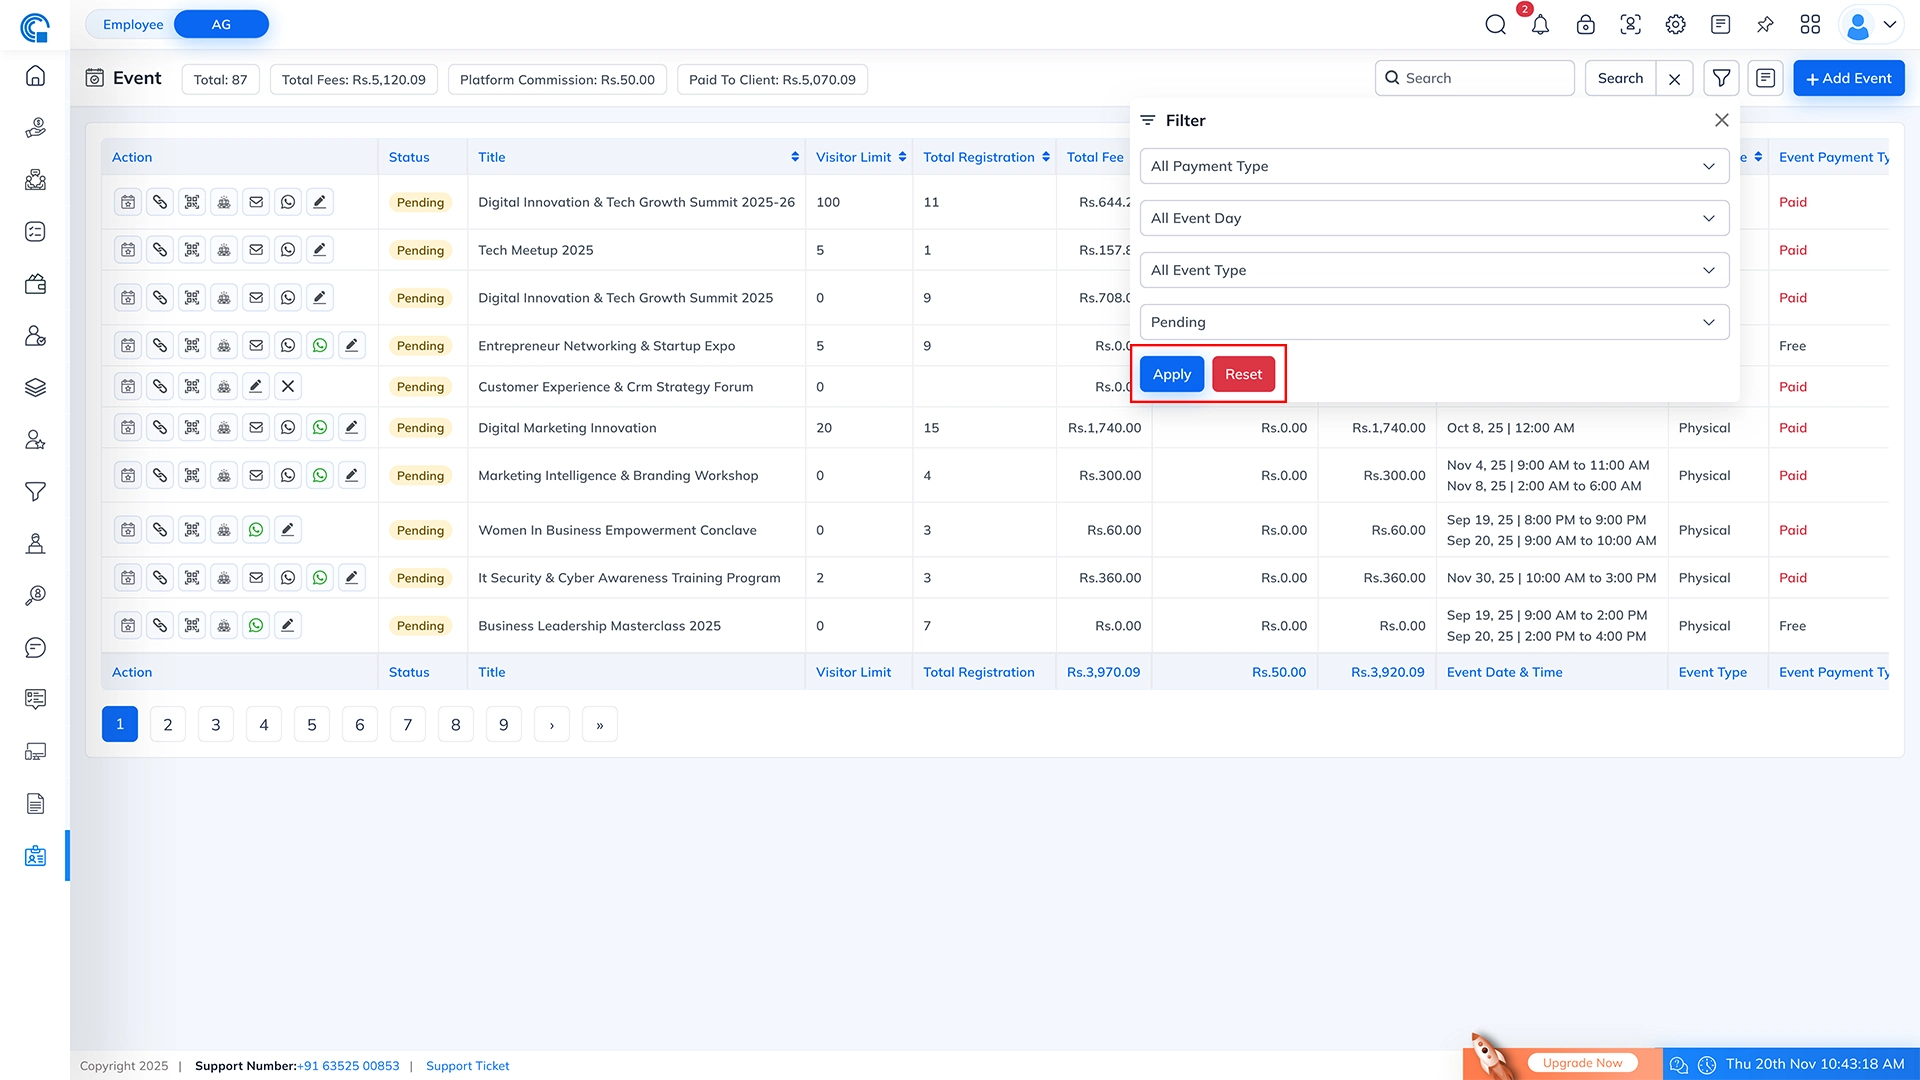Copy the event link for Digital Marketing Innovation
The image size is (1920, 1080).
tap(160, 427)
